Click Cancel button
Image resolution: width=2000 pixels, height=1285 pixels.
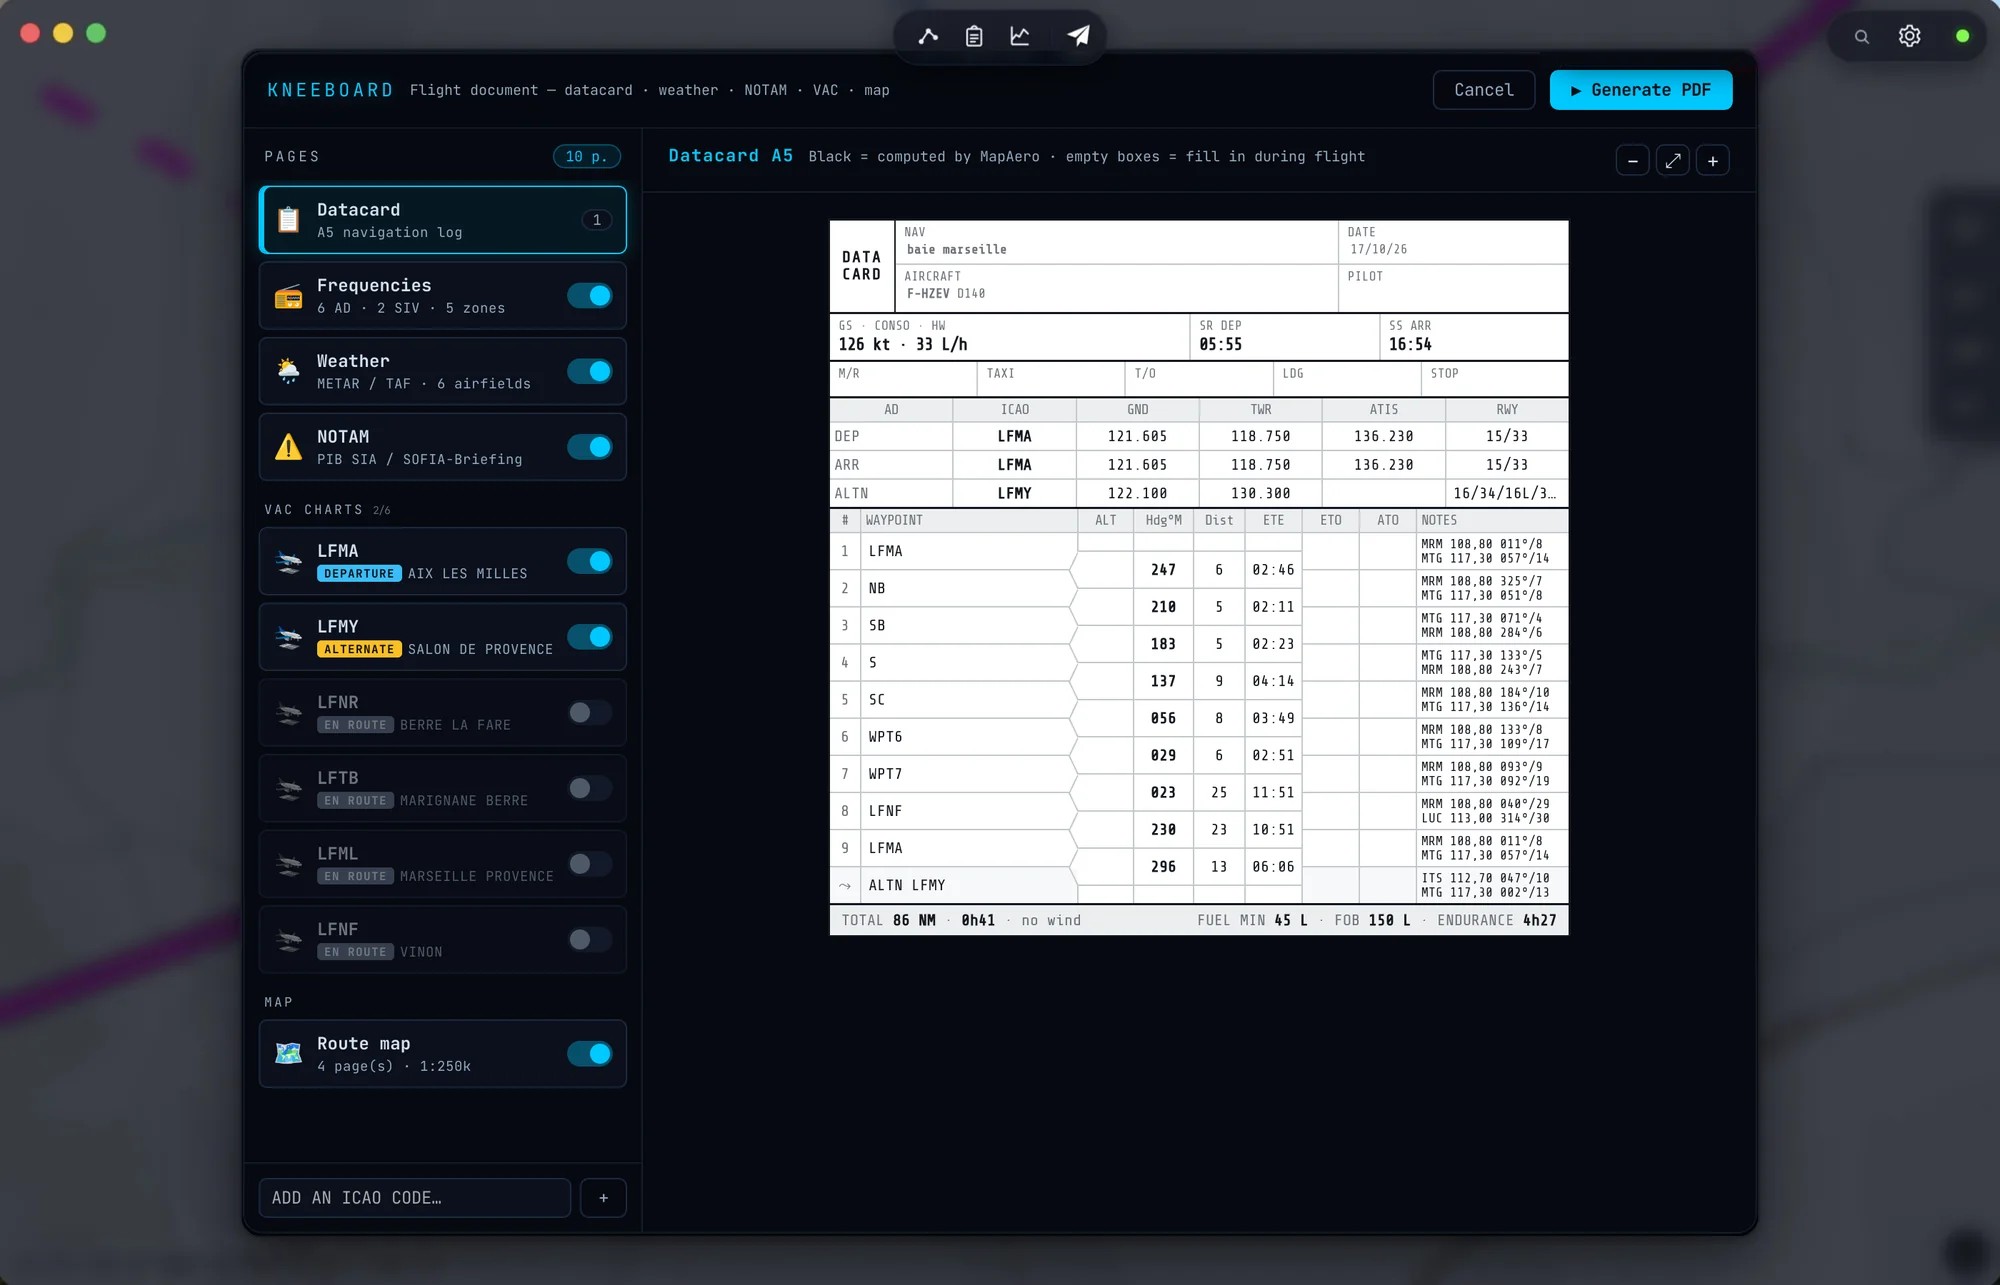point(1484,90)
